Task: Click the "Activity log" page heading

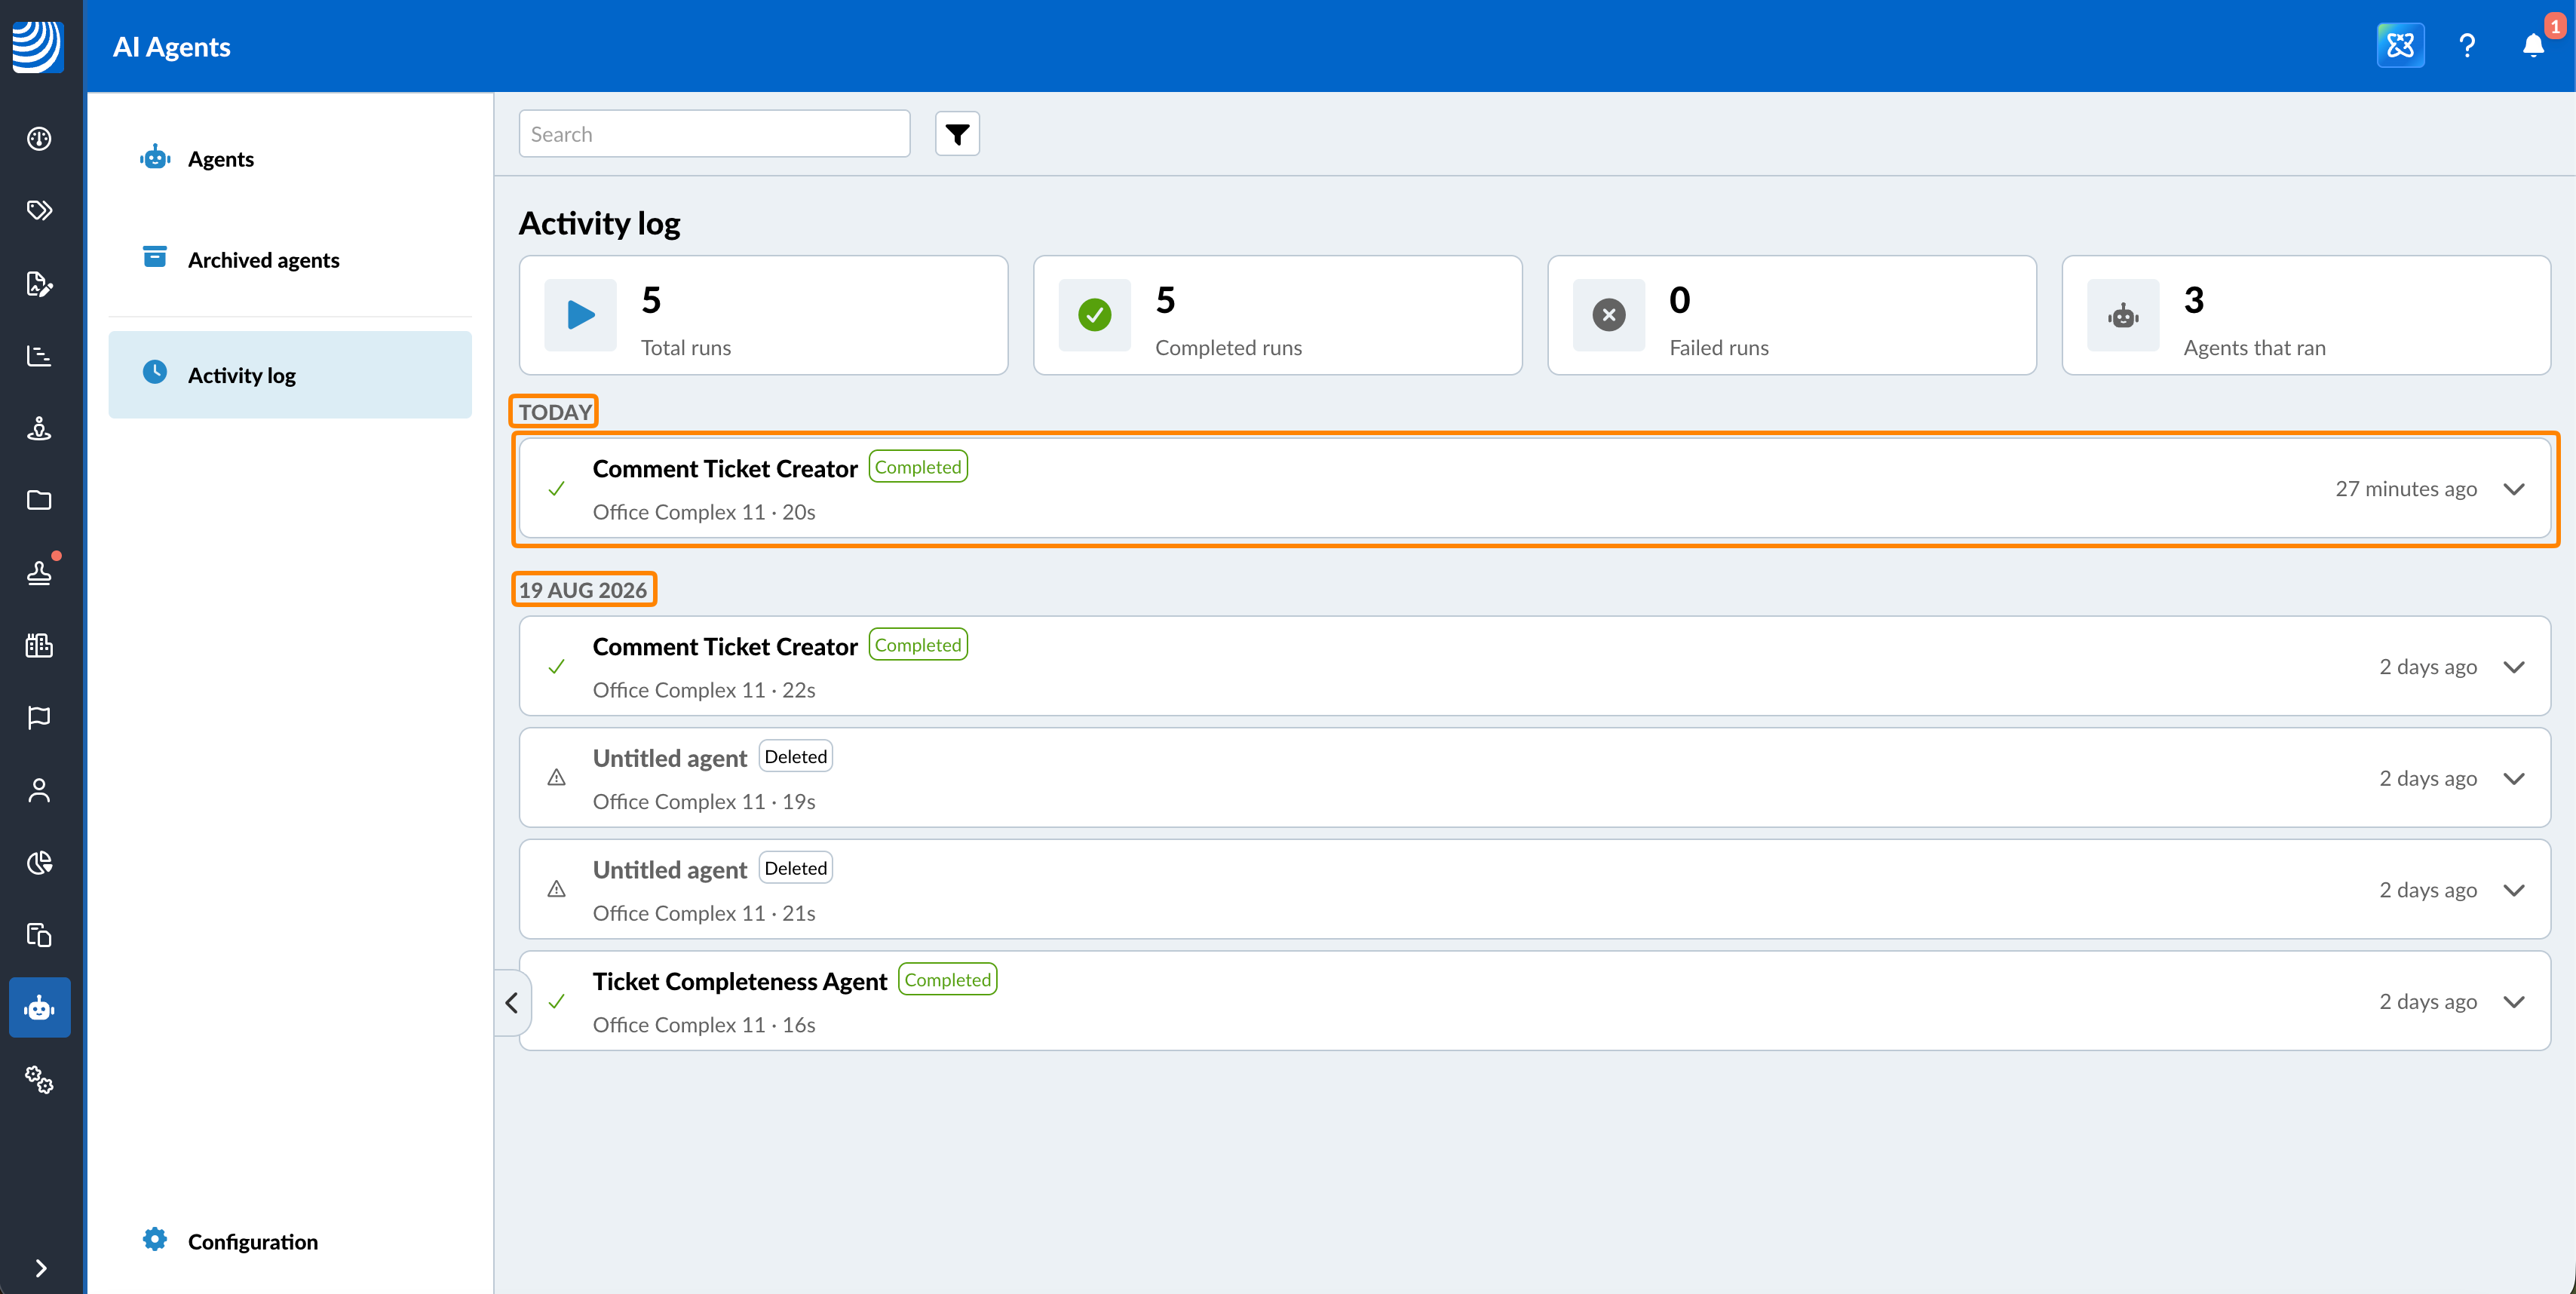Action: tap(599, 223)
